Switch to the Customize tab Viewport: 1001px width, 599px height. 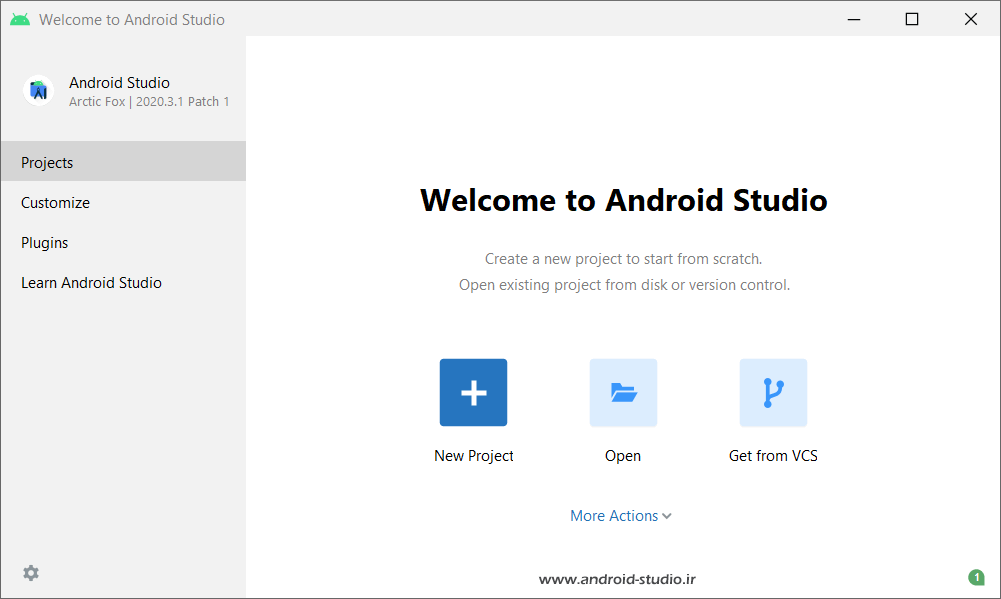pos(123,202)
